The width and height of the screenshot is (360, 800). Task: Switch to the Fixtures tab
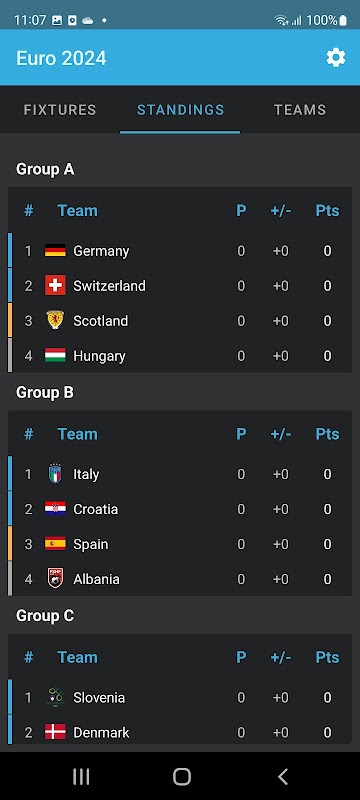pos(60,110)
